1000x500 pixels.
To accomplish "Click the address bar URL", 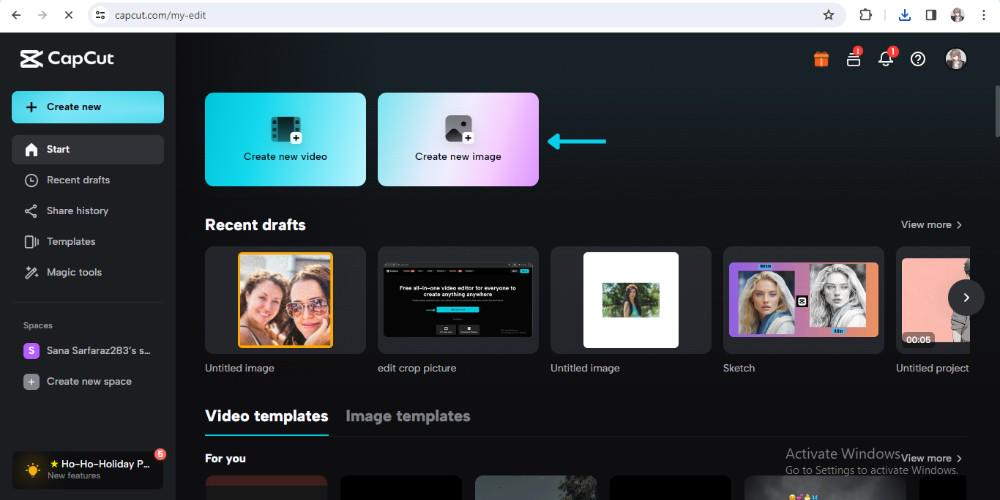I will point(160,15).
